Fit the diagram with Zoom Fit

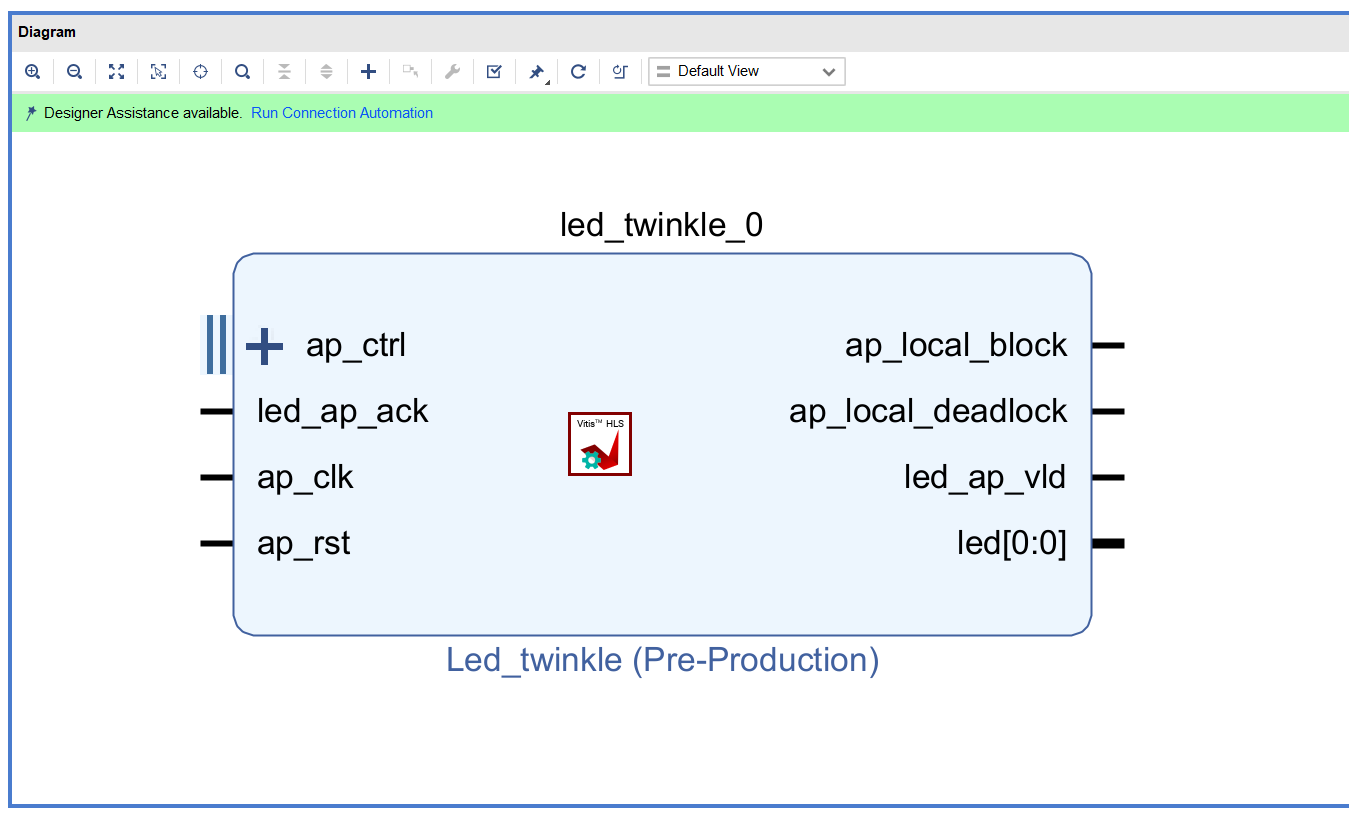pos(116,71)
